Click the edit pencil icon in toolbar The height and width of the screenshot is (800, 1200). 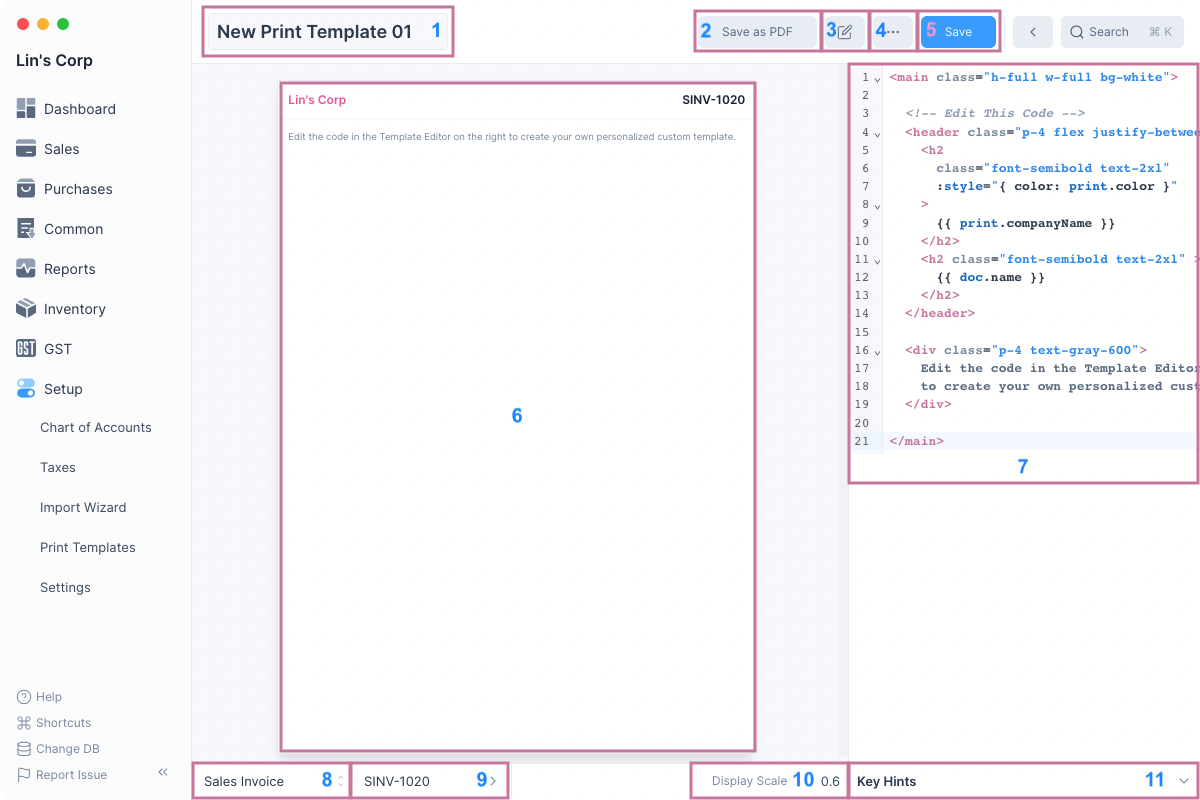click(845, 32)
